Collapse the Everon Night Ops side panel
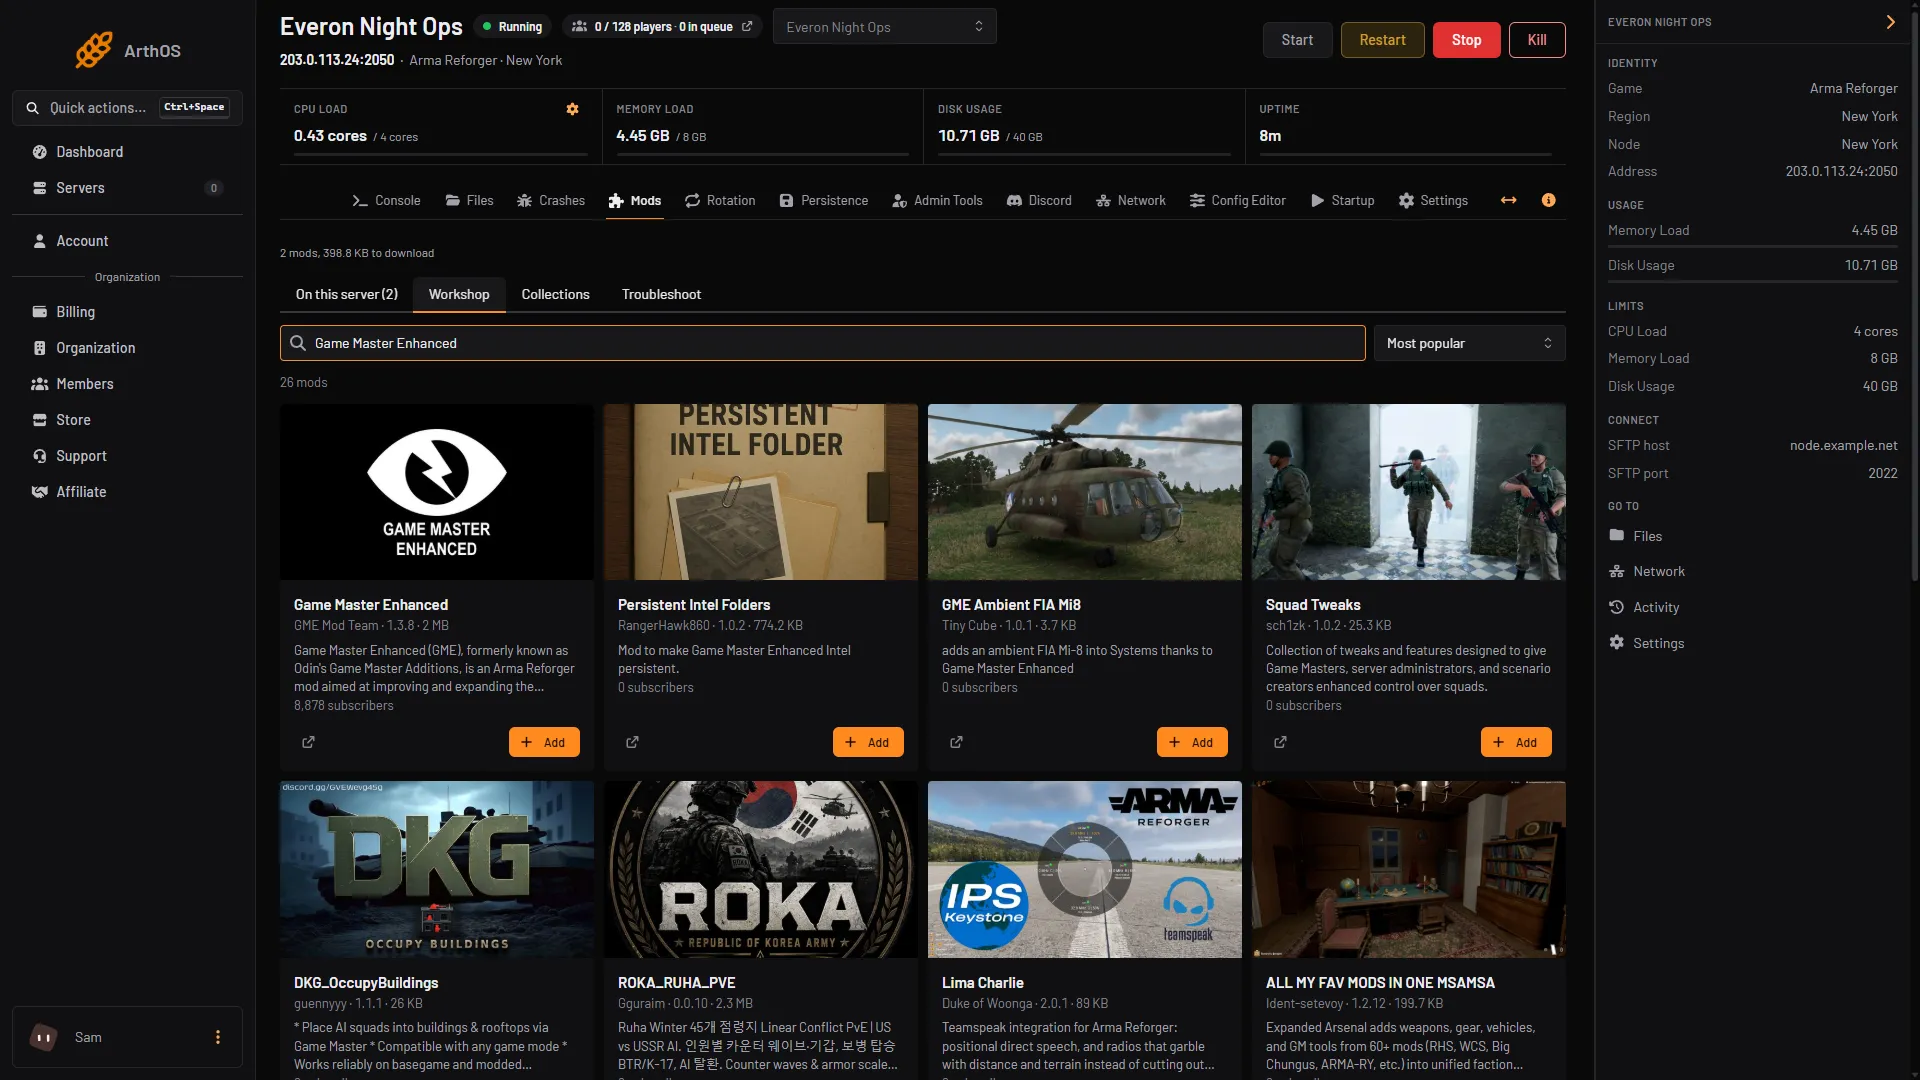 (1890, 22)
